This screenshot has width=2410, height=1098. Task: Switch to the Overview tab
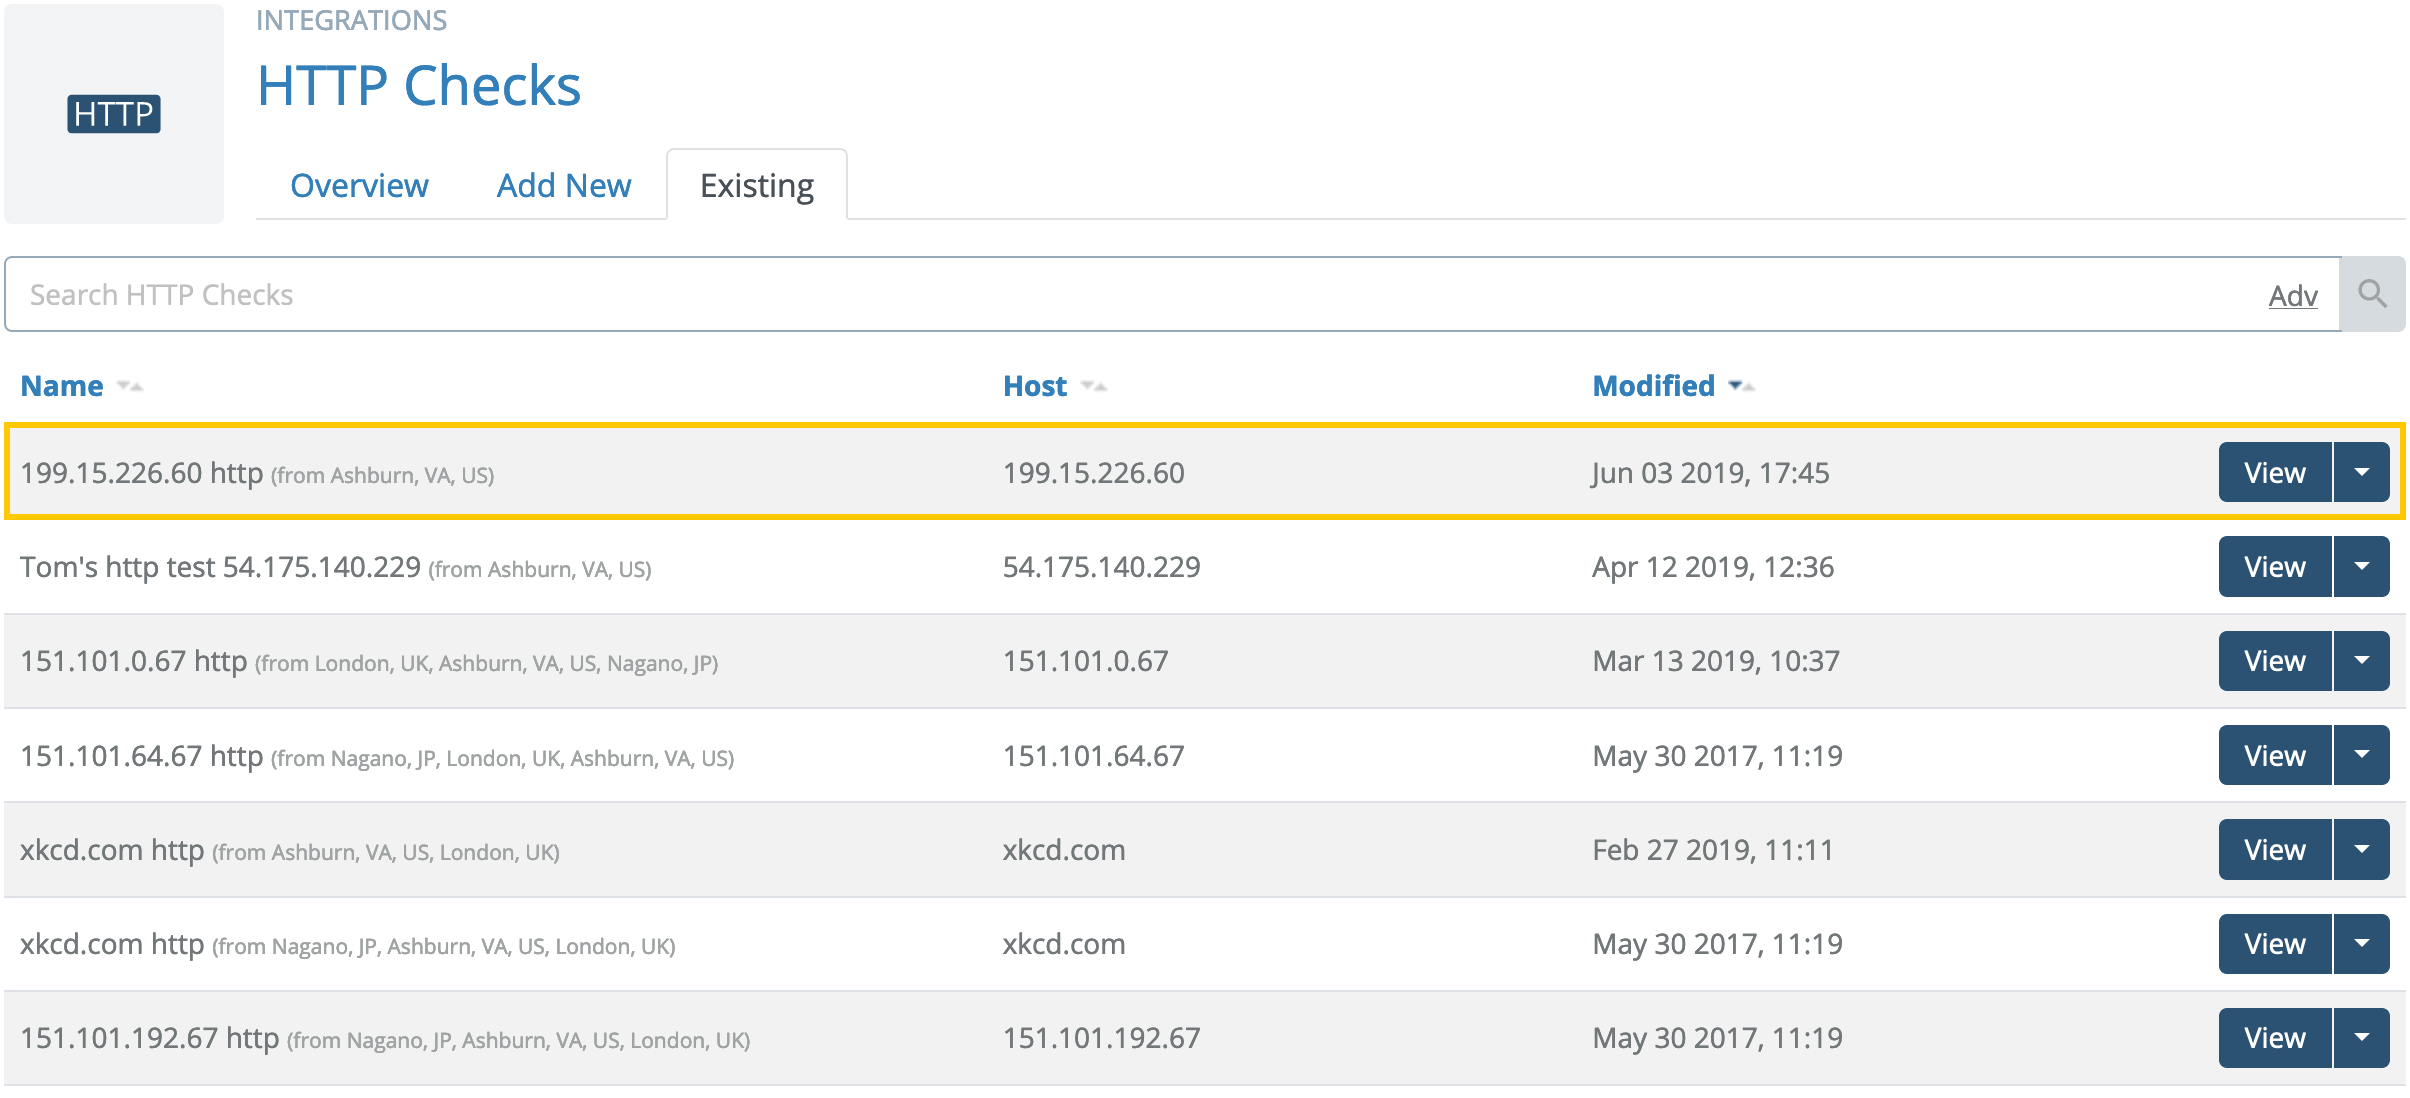point(359,186)
